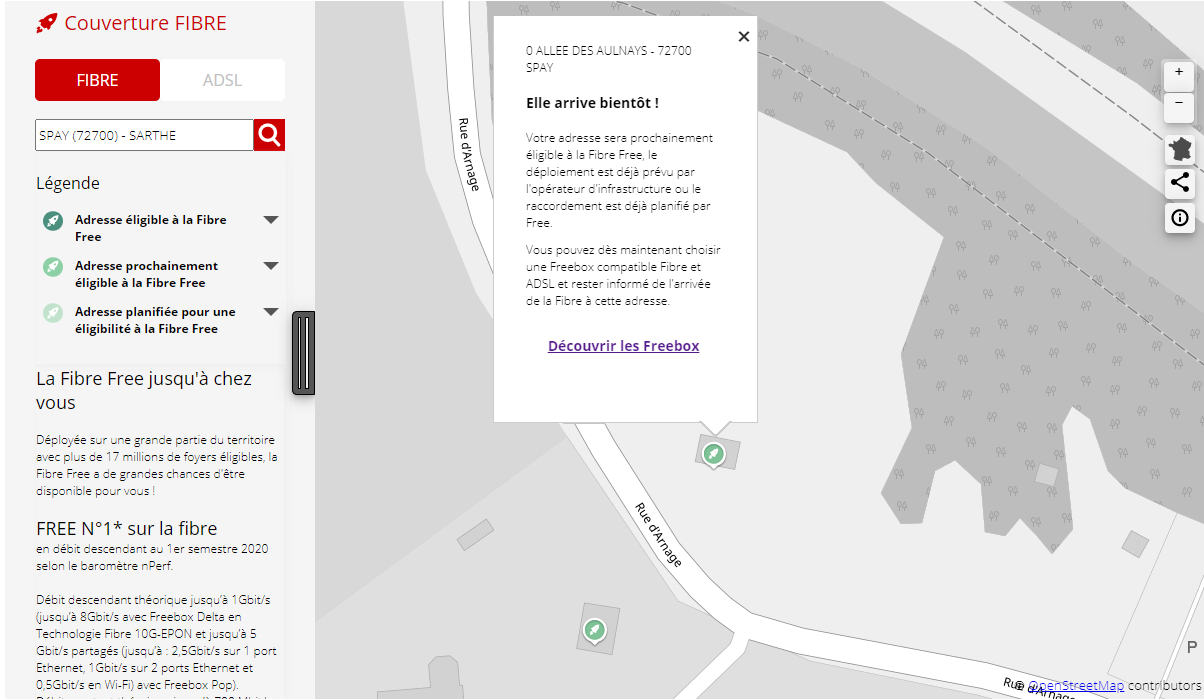Click the sidebar collapse handle

pyautogui.click(x=303, y=353)
